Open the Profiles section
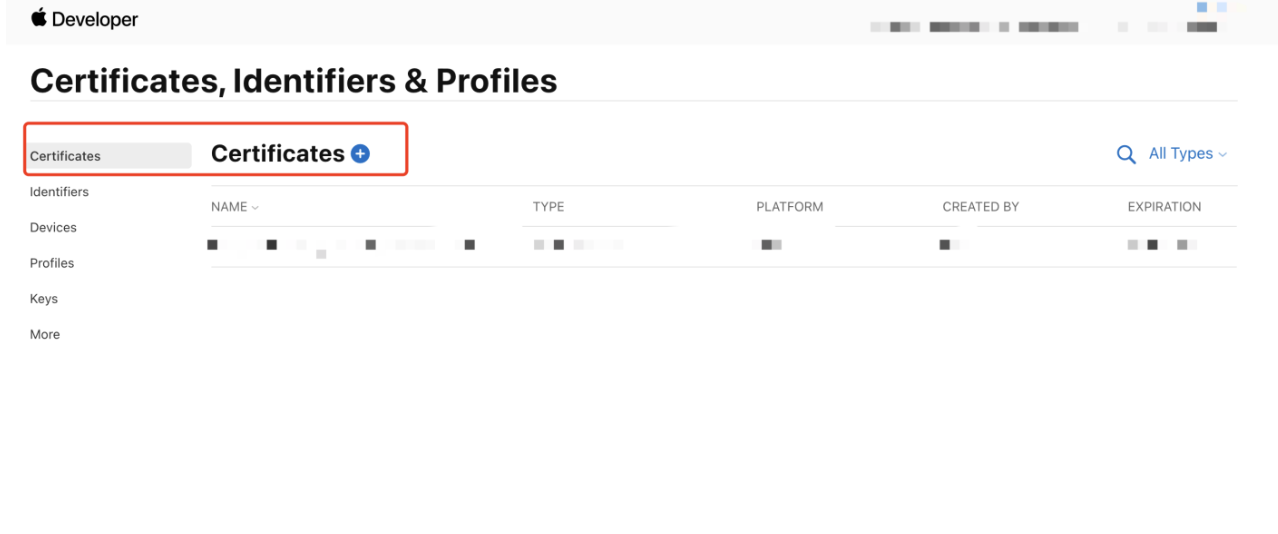1278x534 pixels. pos(52,263)
